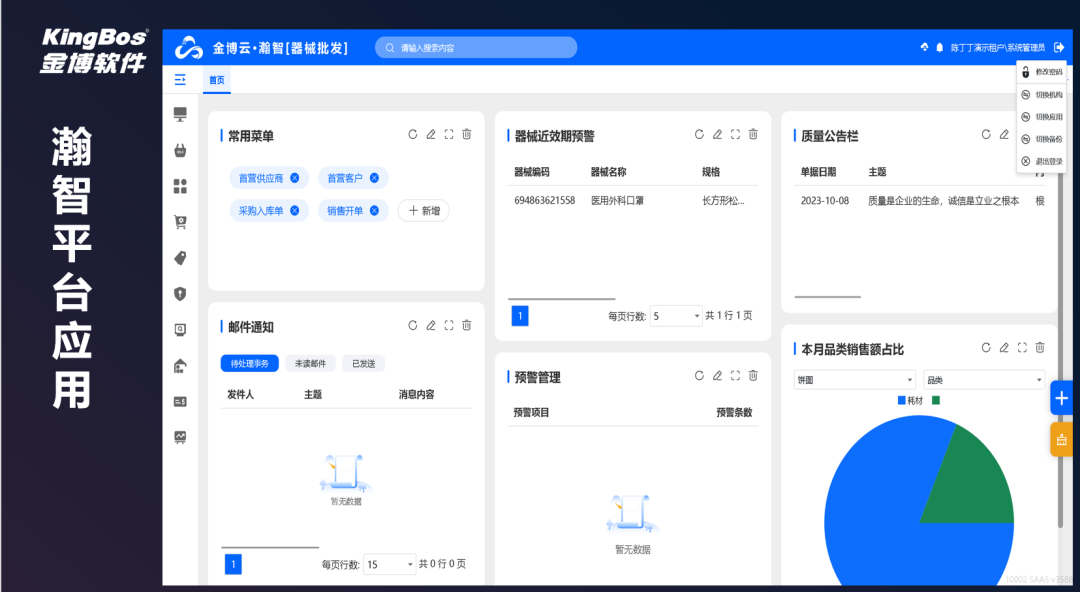This screenshot has height=592, width=1080.
Task: Click the search input box
Action: (477, 48)
